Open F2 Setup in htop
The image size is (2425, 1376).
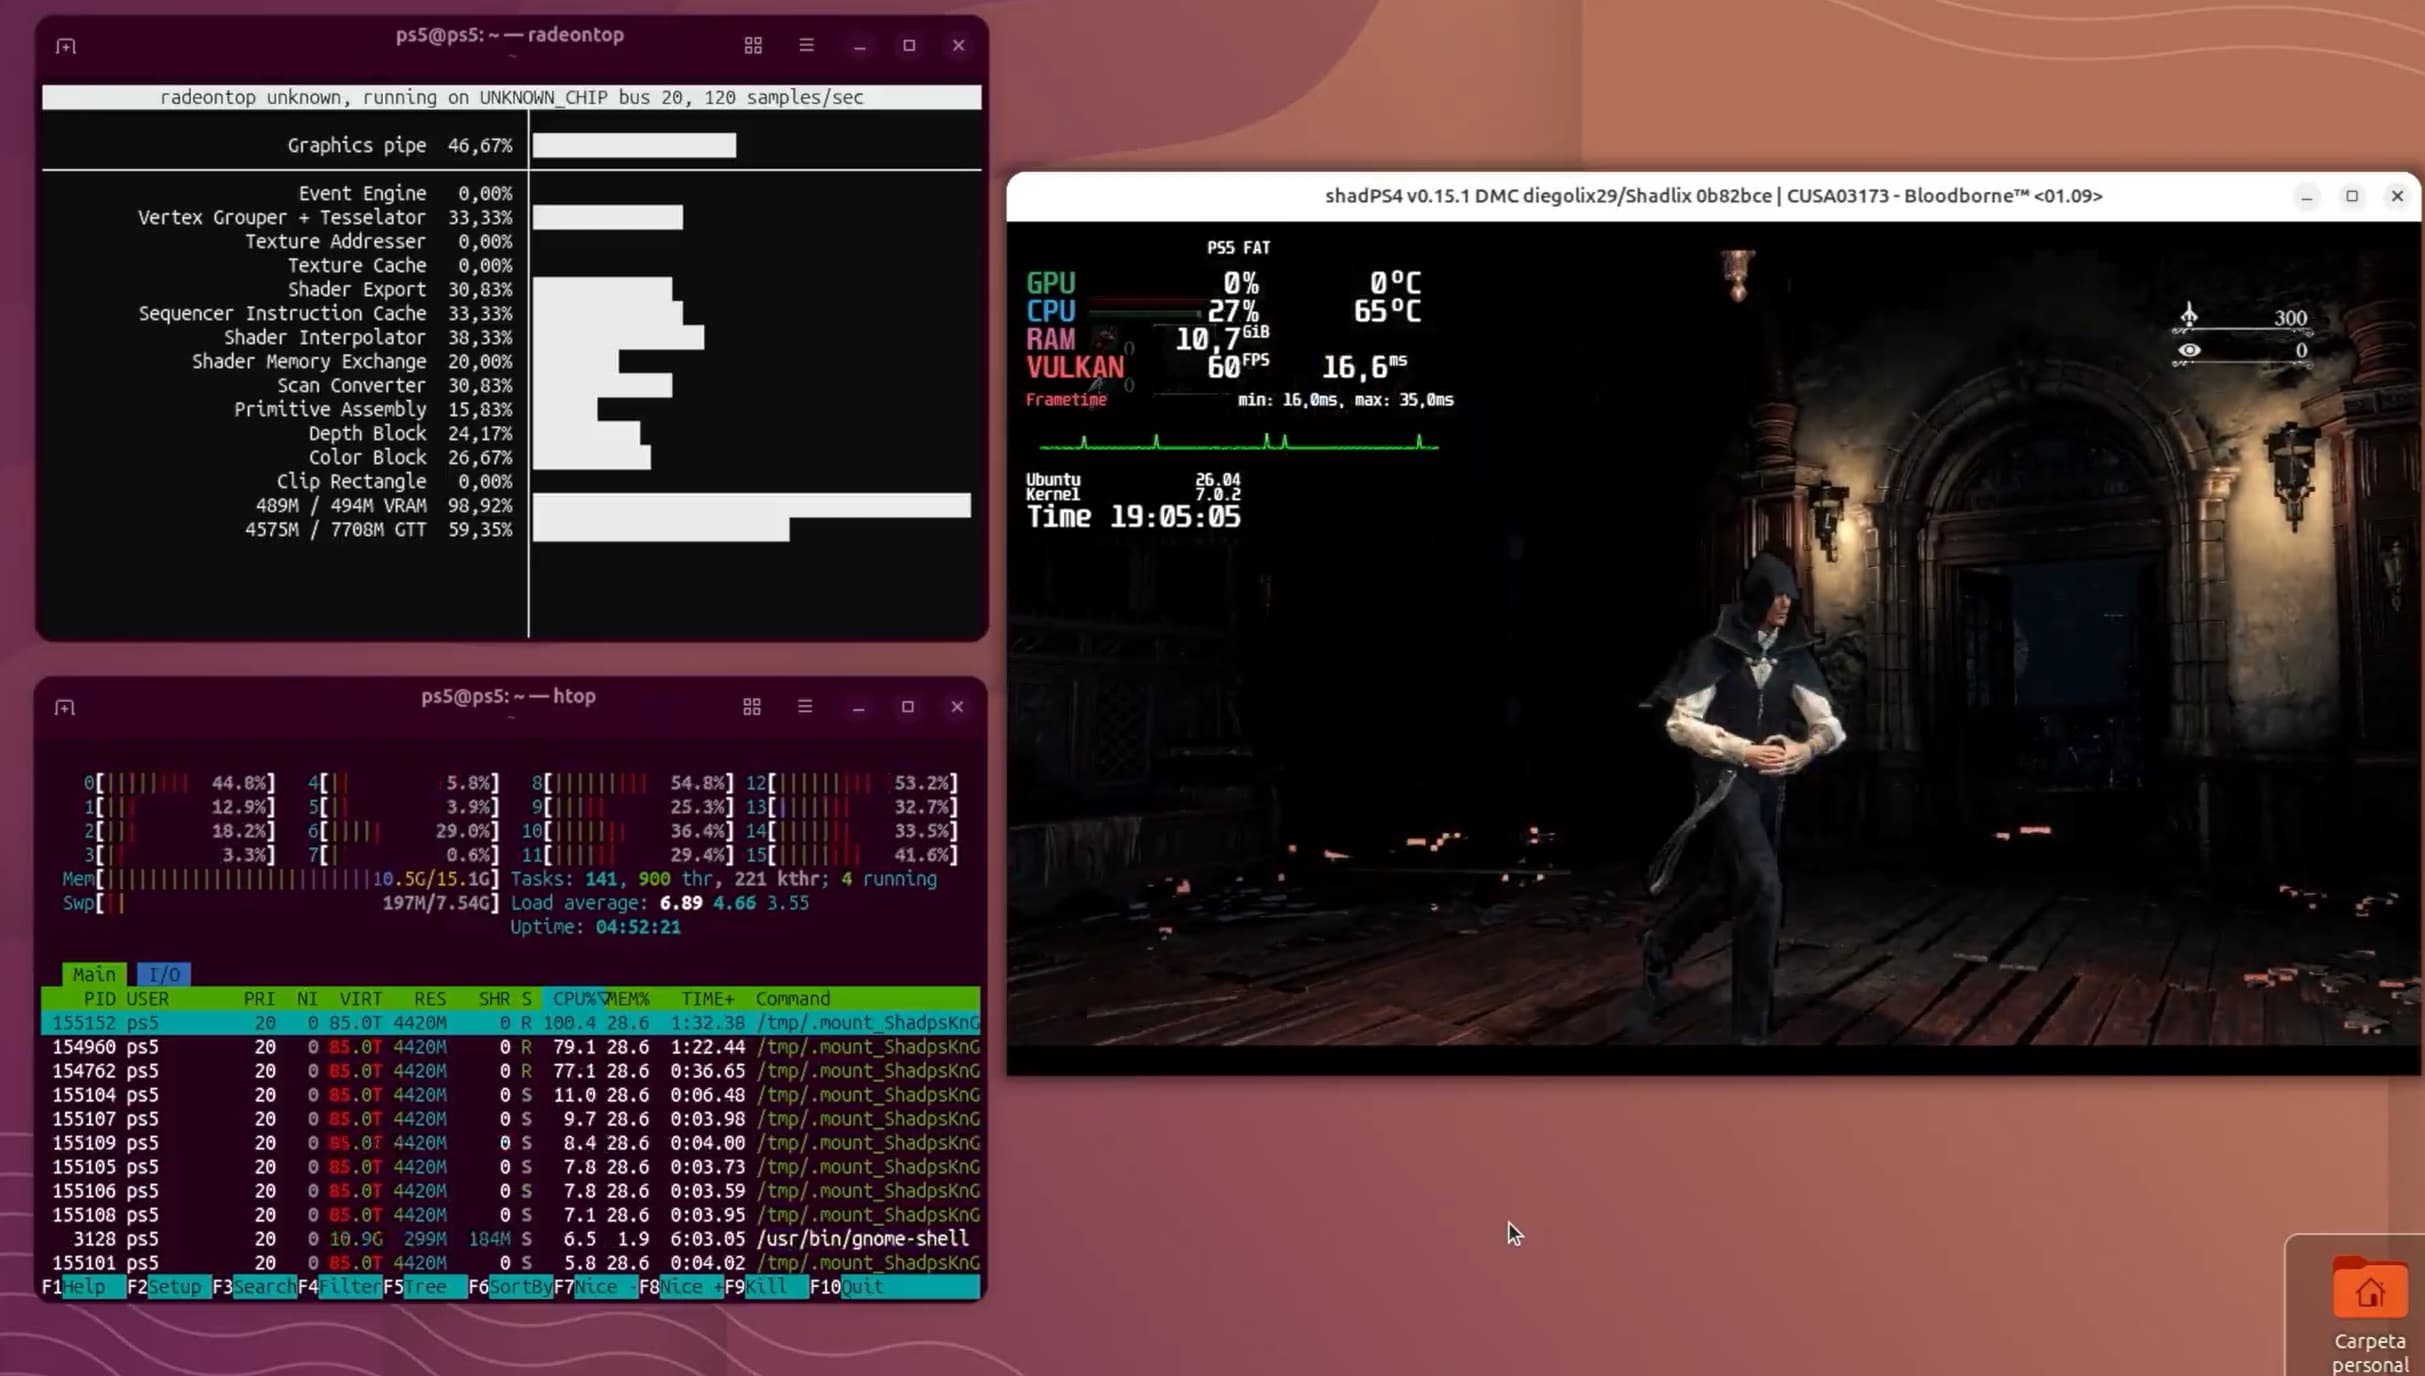[169, 1286]
